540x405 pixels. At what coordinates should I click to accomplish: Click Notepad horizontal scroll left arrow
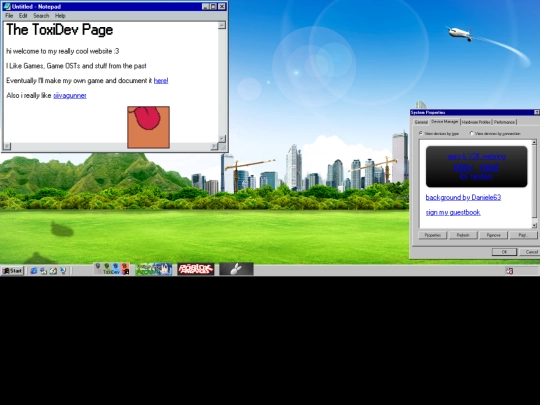point(7,146)
